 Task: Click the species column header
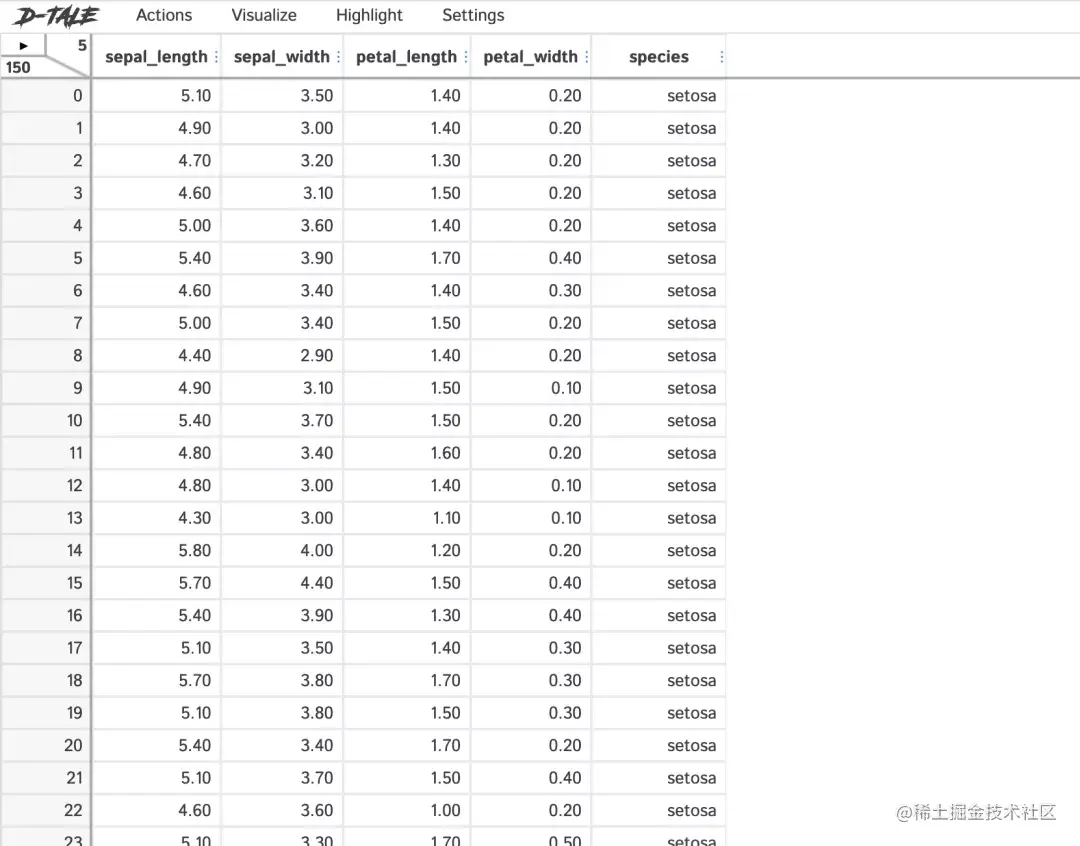(x=658, y=56)
